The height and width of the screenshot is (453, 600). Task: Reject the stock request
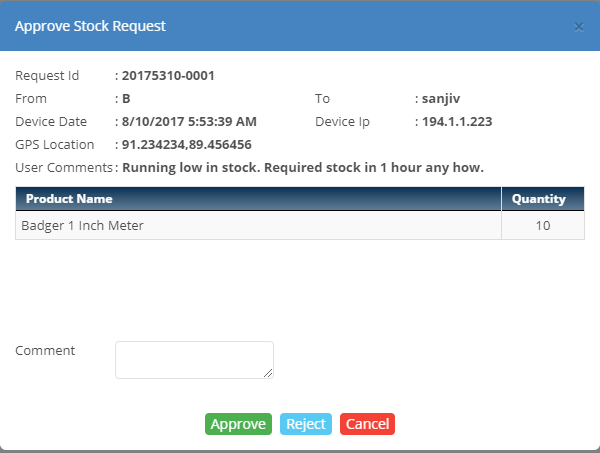coord(306,424)
